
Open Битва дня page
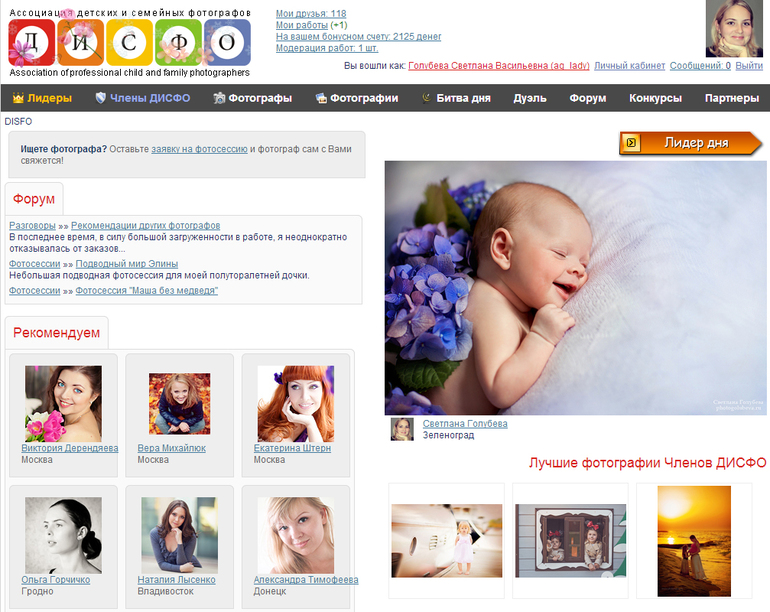463,98
